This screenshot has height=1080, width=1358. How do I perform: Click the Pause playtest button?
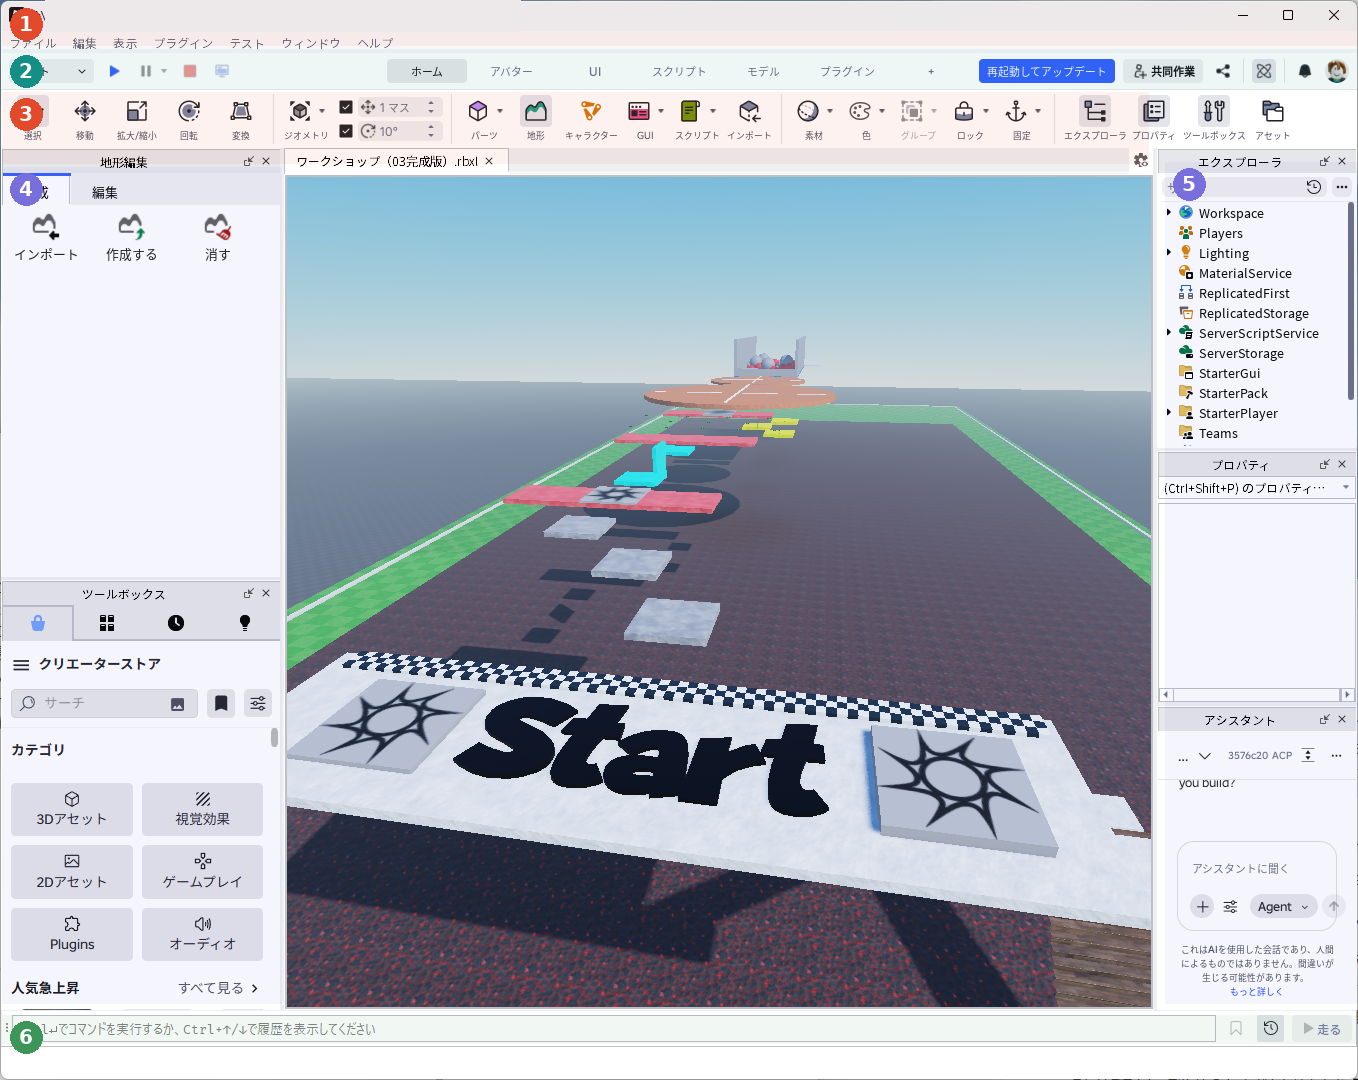(x=146, y=71)
